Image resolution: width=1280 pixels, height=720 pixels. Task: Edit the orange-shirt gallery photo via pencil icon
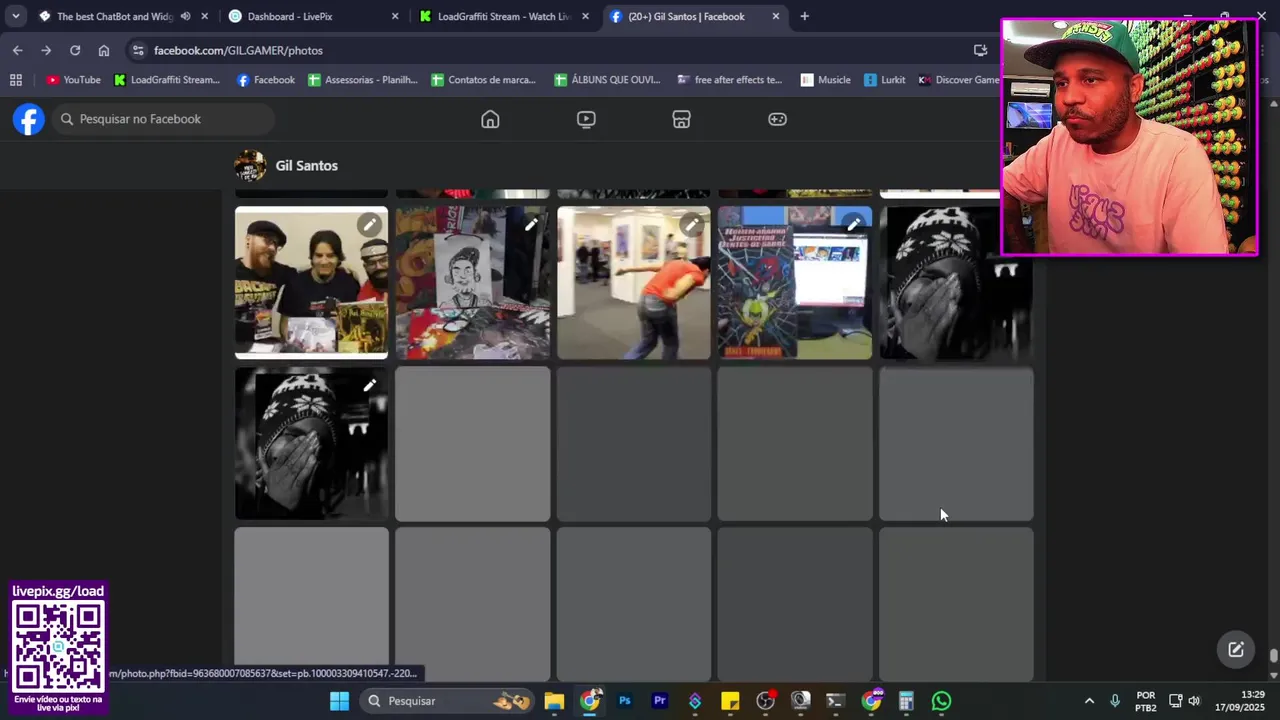(692, 225)
